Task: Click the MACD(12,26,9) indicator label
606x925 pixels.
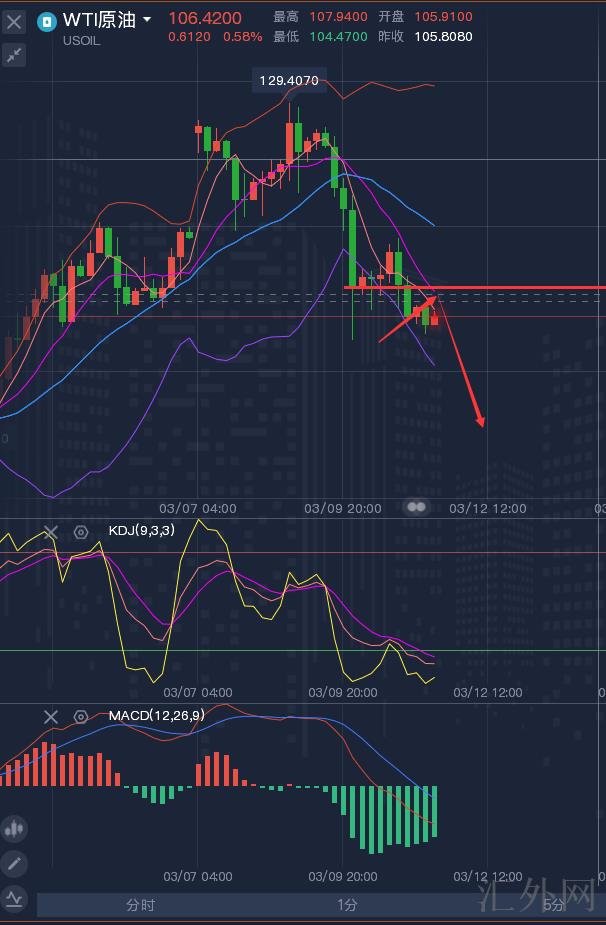Action: (157, 715)
